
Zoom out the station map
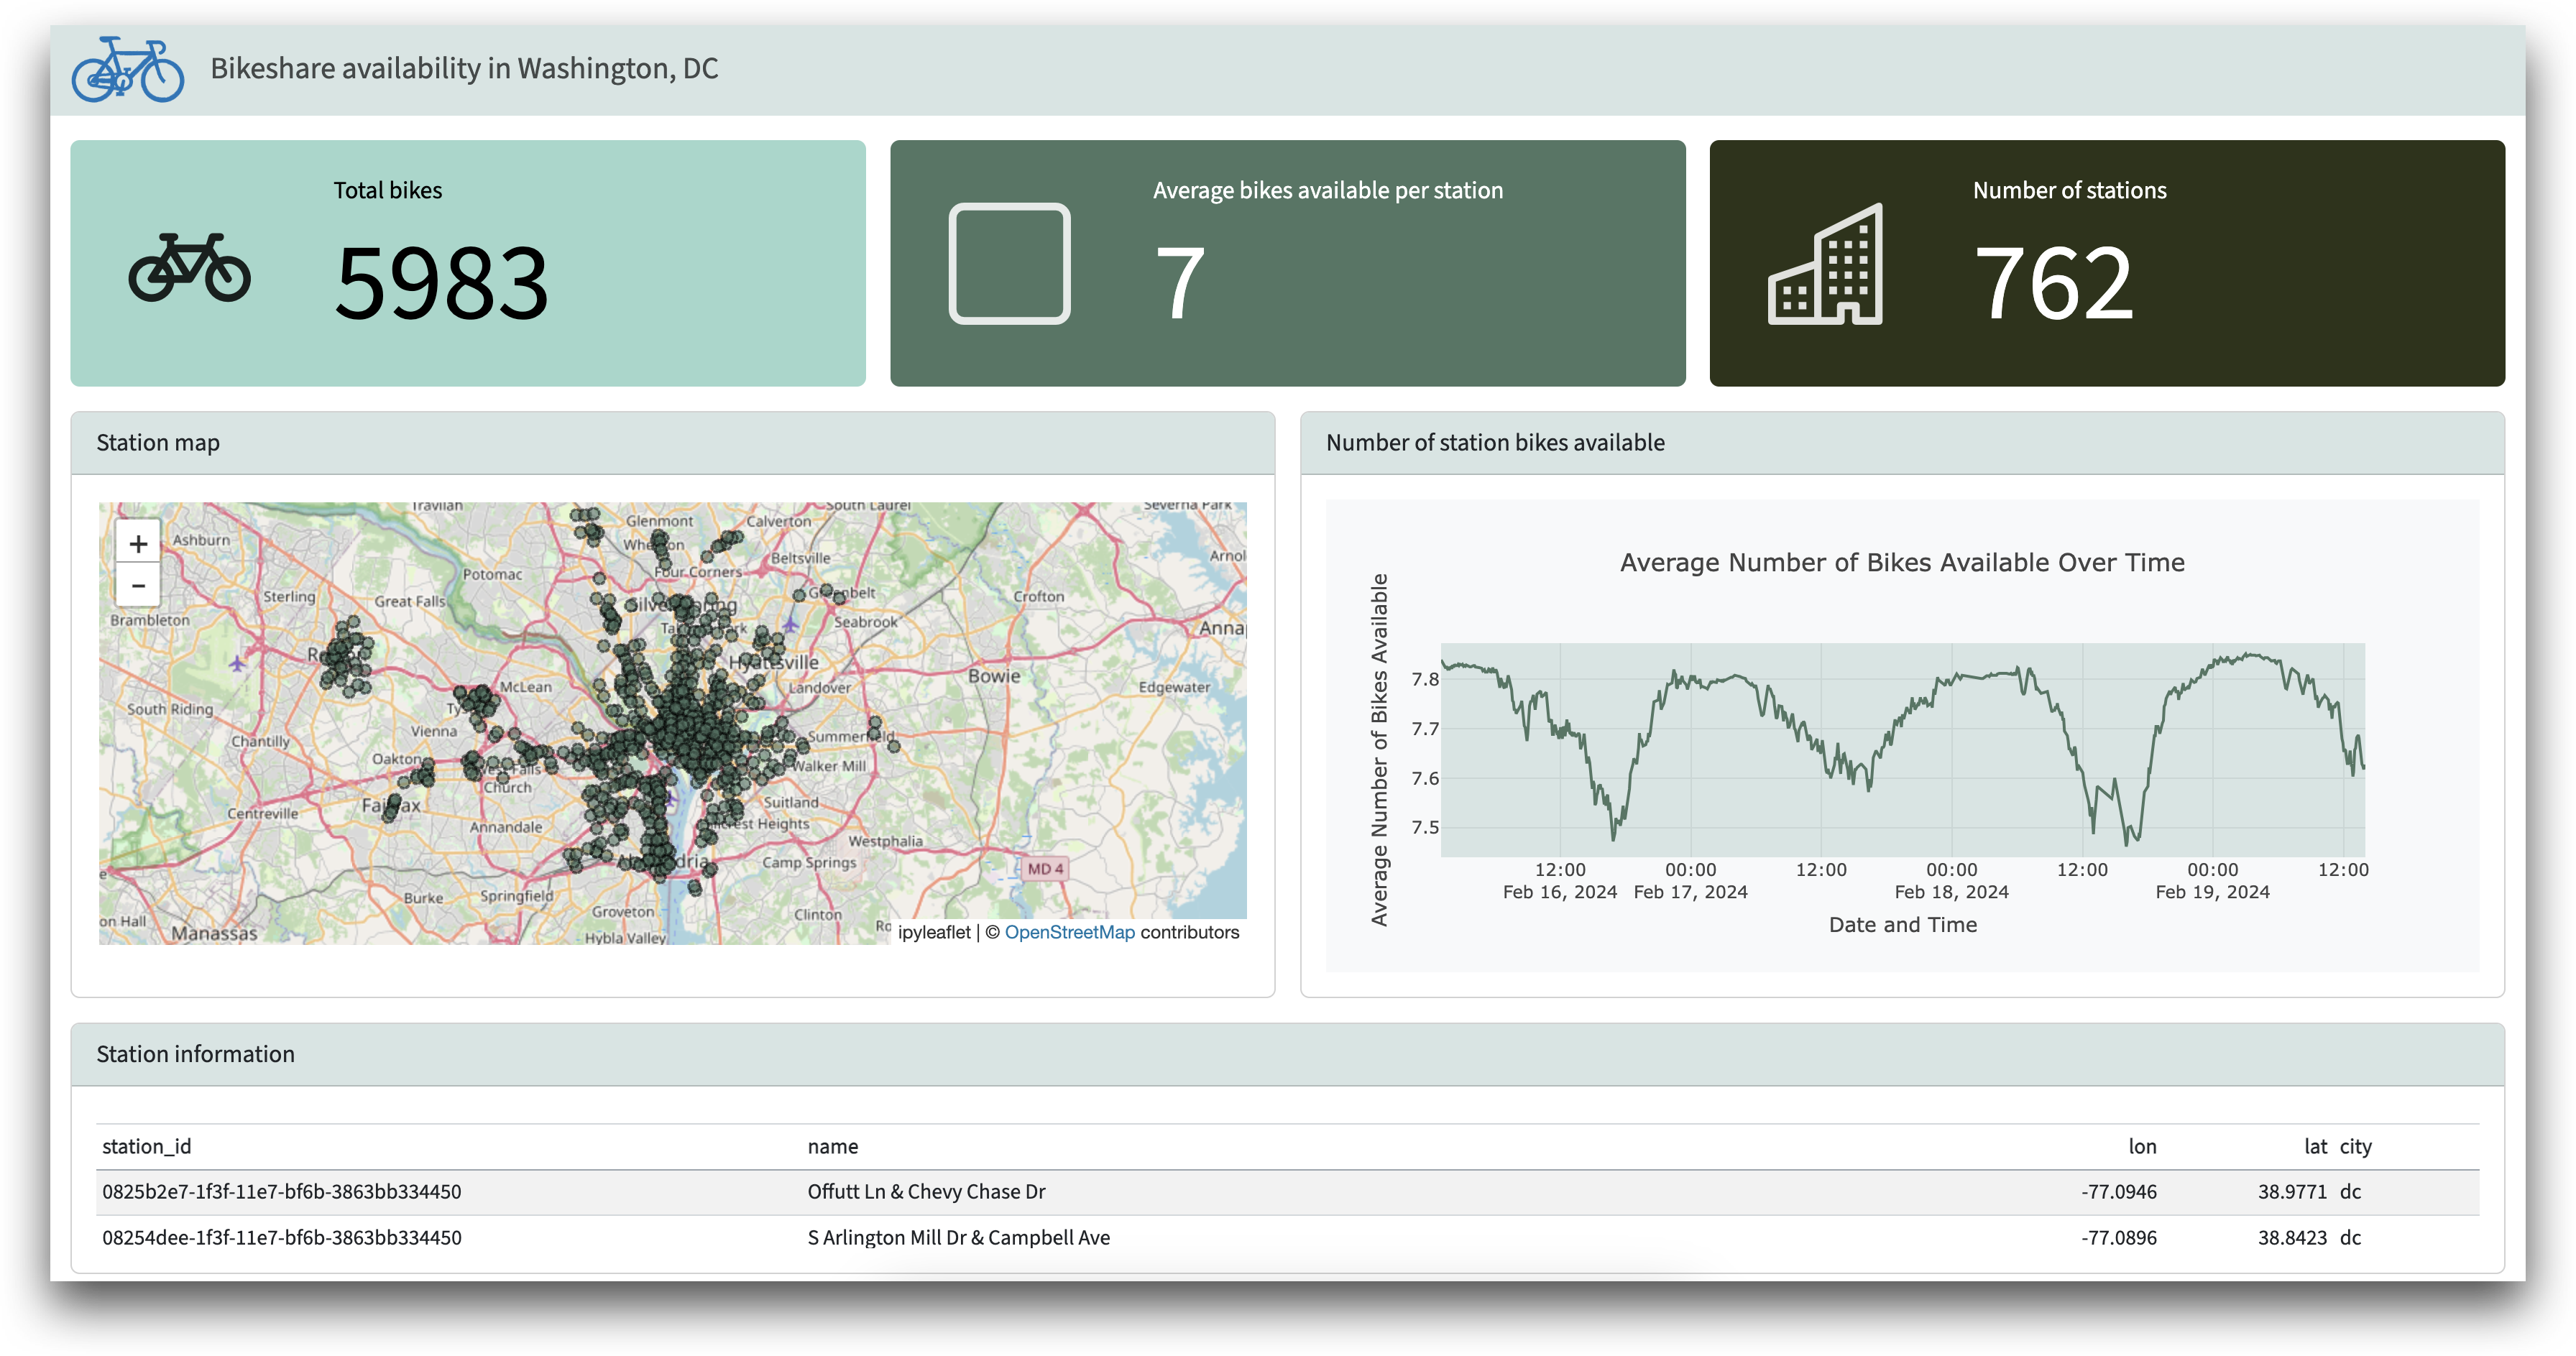pyautogui.click(x=138, y=586)
